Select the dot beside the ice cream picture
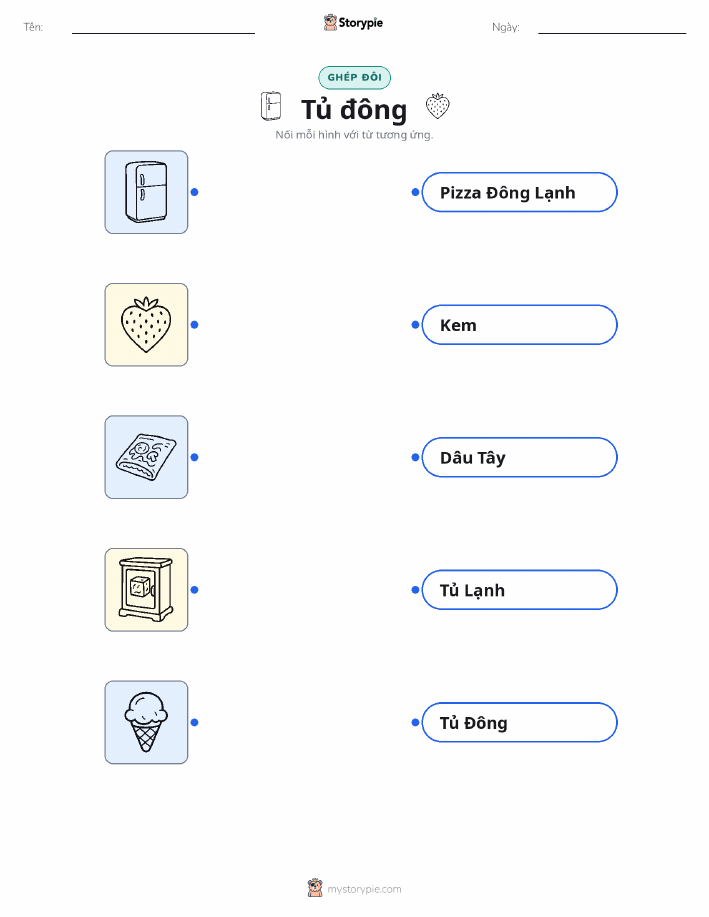 195,723
